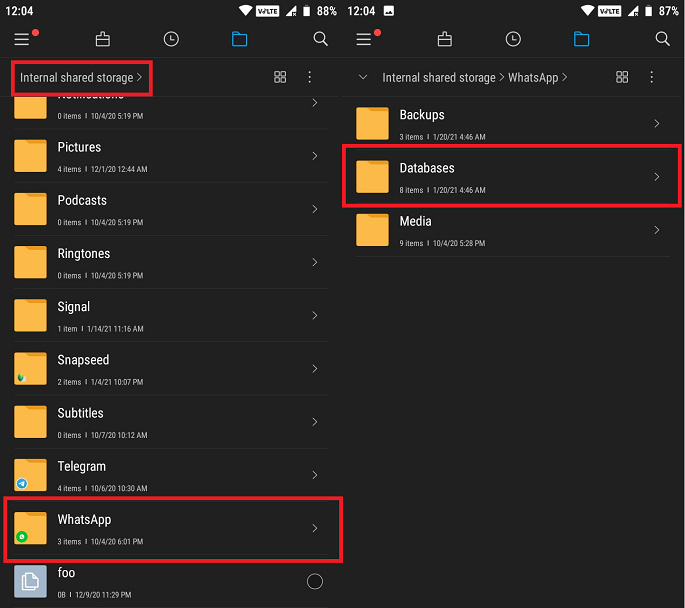Viewport: 685px width, 608px height.
Task: Select the foo file radio circle
Action: [315, 581]
